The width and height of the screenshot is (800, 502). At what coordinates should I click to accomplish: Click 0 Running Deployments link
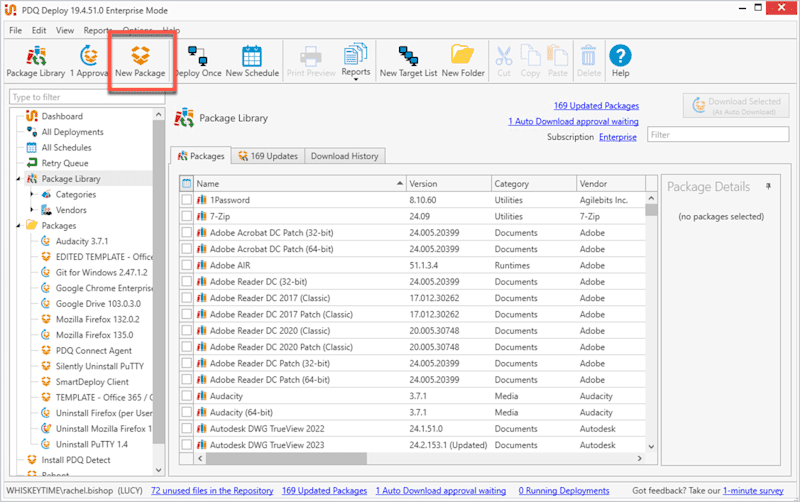[564, 491]
